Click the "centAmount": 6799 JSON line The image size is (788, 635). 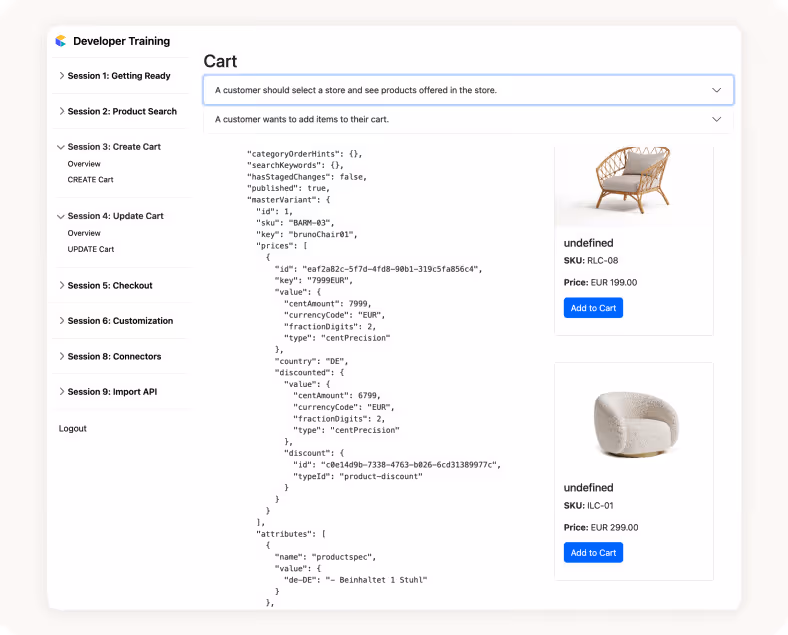pyautogui.click(x=337, y=395)
